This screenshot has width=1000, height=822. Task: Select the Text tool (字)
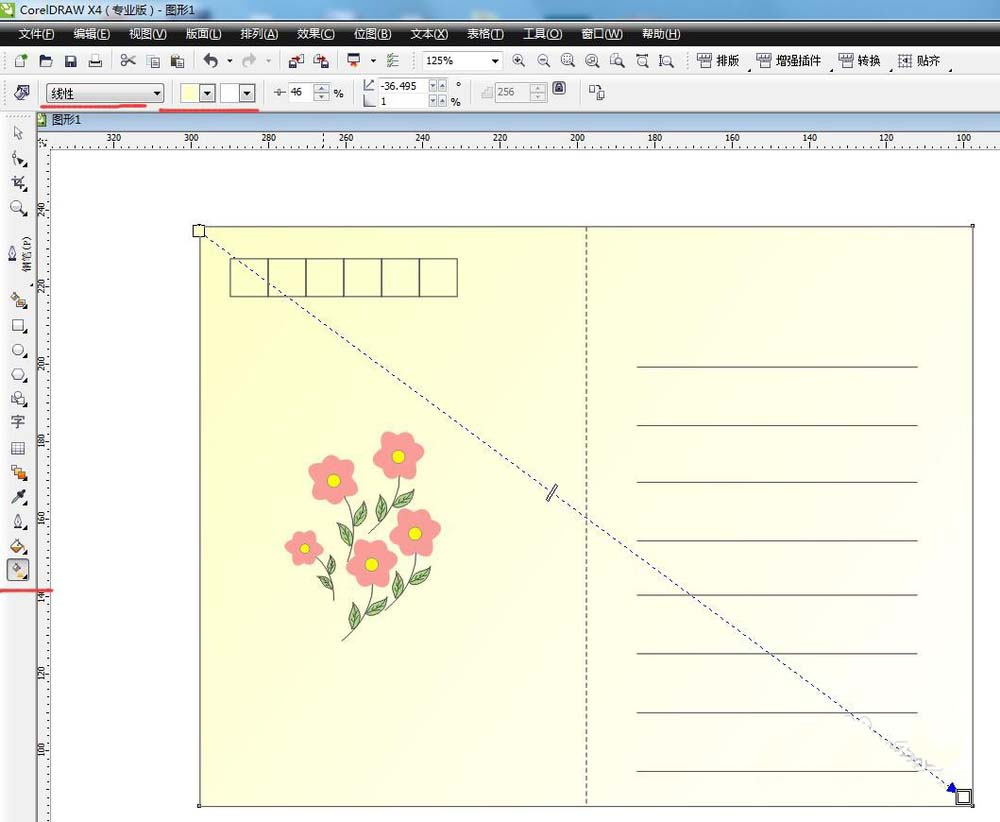coord(18,422)
